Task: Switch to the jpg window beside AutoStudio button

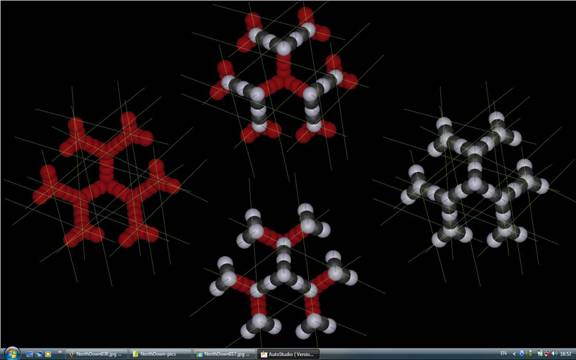Action: 225,354
